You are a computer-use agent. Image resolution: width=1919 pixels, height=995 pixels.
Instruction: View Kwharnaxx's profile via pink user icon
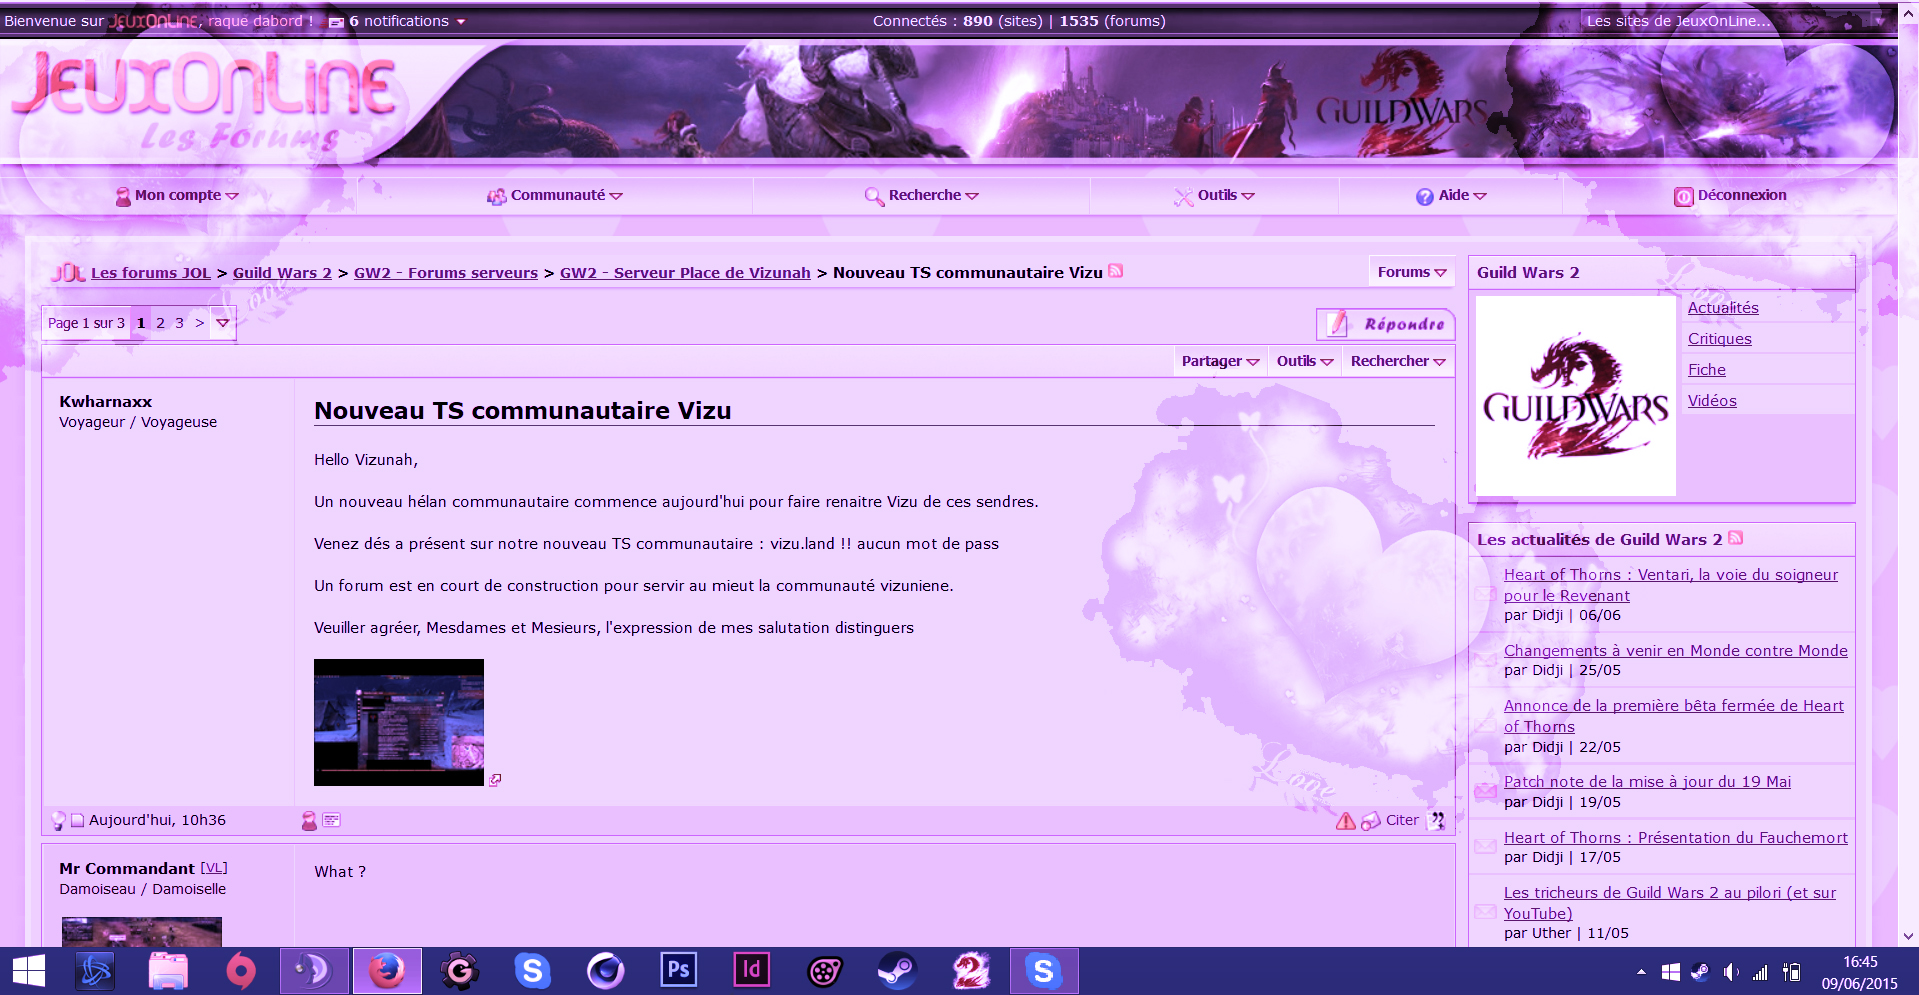(x=309, y=821)
